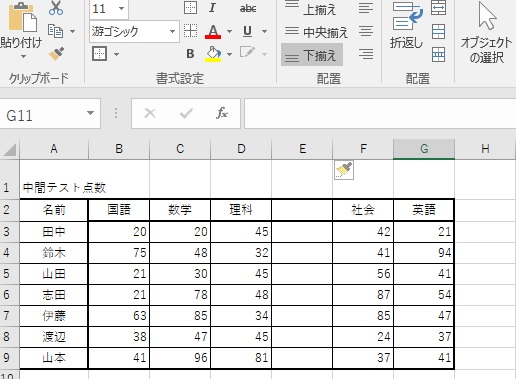
Task: Open the 游ゴシック font name dropdown
Action: pos(172,32)
